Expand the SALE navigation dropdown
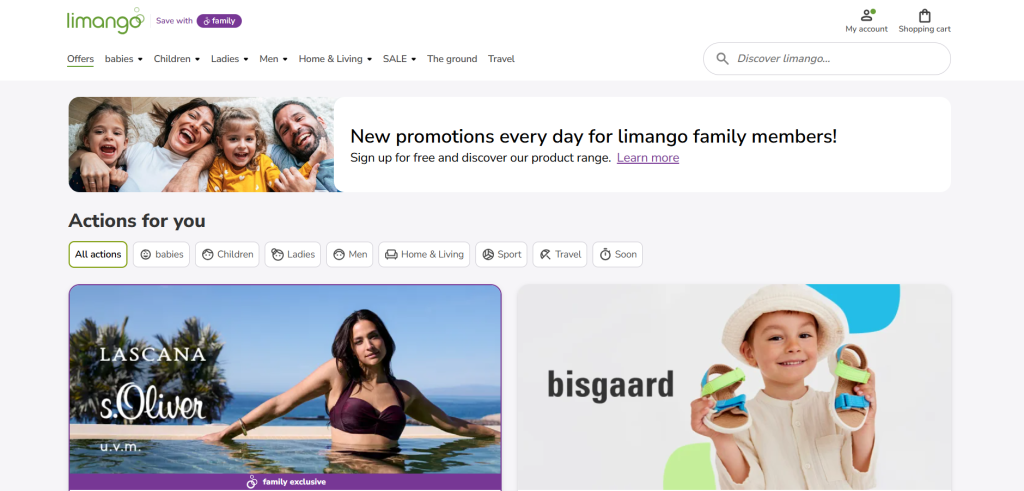Image resolution: width=1024 pixels, height=491 pixels. tap(399, 59)
